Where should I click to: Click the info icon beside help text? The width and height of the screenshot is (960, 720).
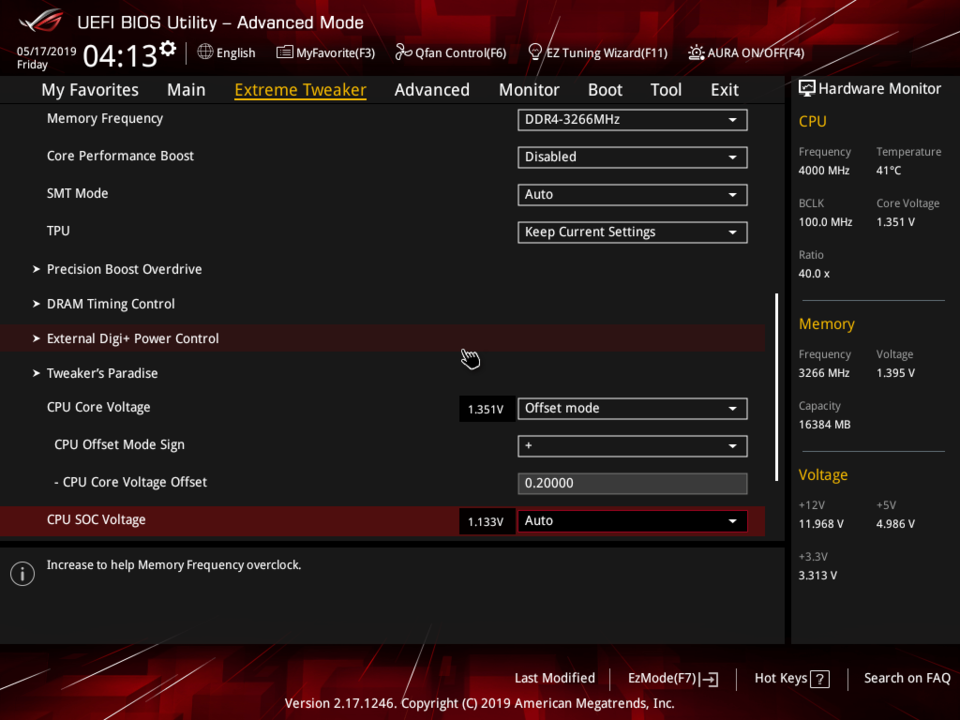pyautogui.click(x=23, y=574)
